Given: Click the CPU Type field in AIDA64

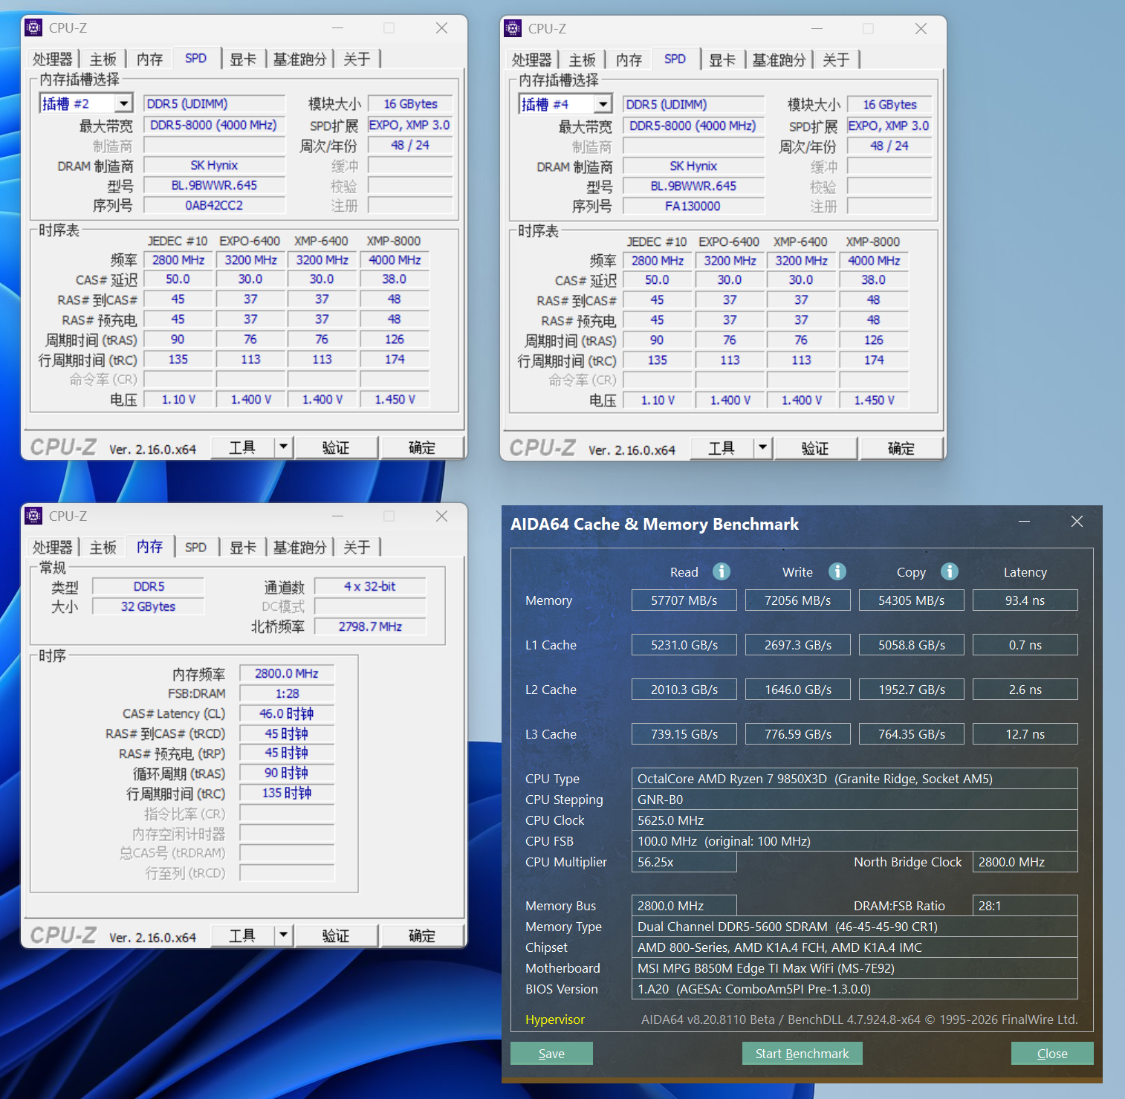Looking at the screenshot, I should click(x=855, y=778).
